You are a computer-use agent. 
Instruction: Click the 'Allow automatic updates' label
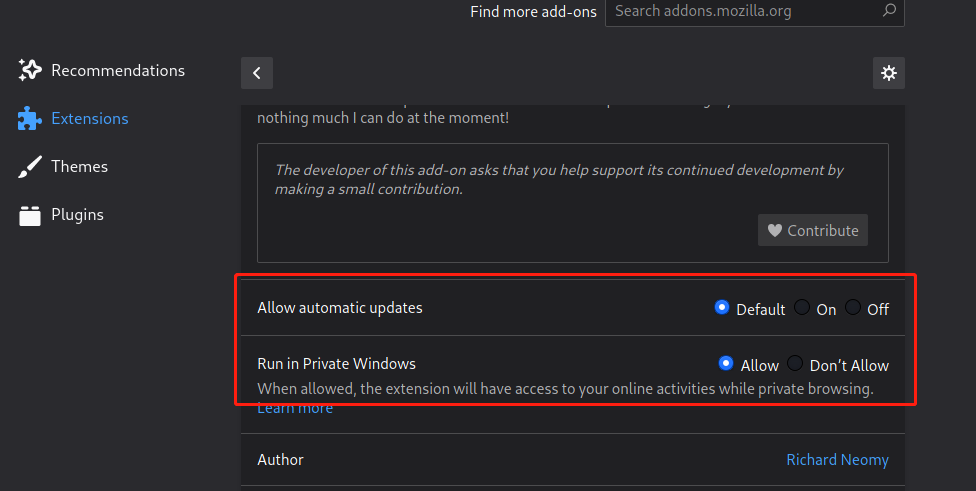[340, 308]
